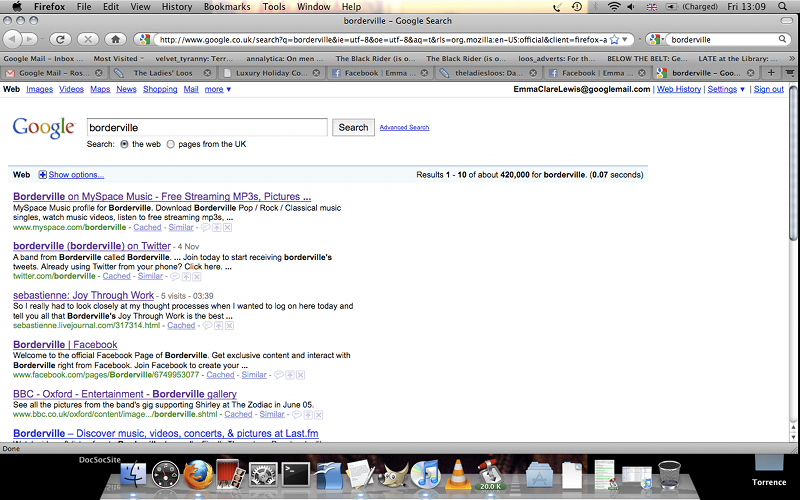This screenshot has height=500, width=800.
Task: Open the Most Visited bookmarks dropdown
Action: 118,59
